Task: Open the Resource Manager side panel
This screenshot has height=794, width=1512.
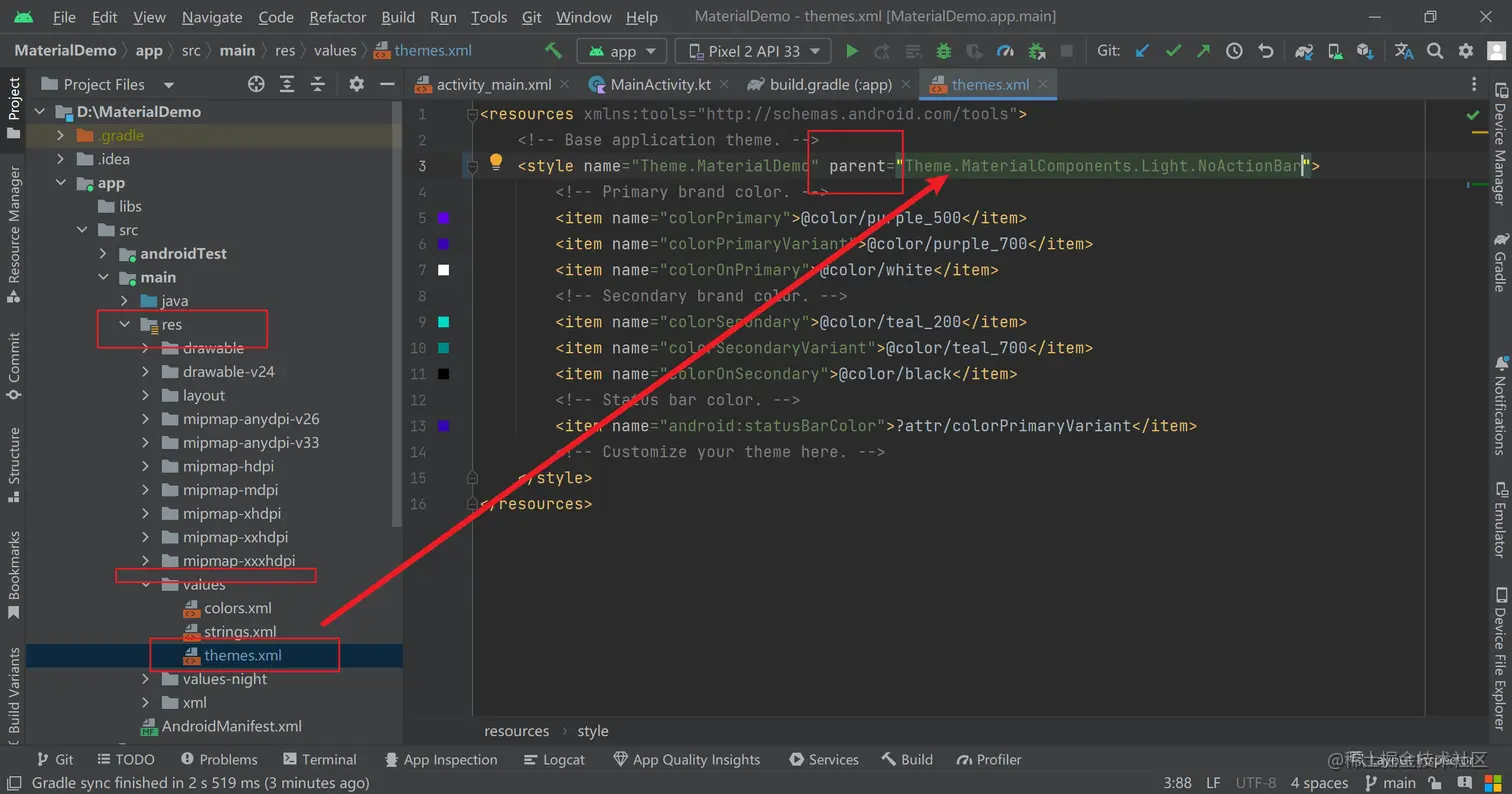Action: [x=14, y=237]
